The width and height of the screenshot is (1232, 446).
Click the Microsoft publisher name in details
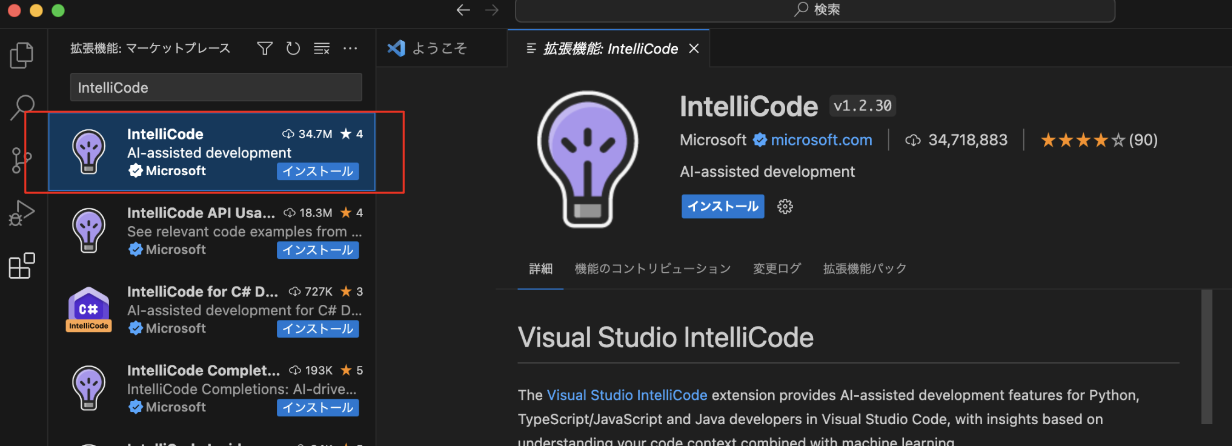[713, 140]
